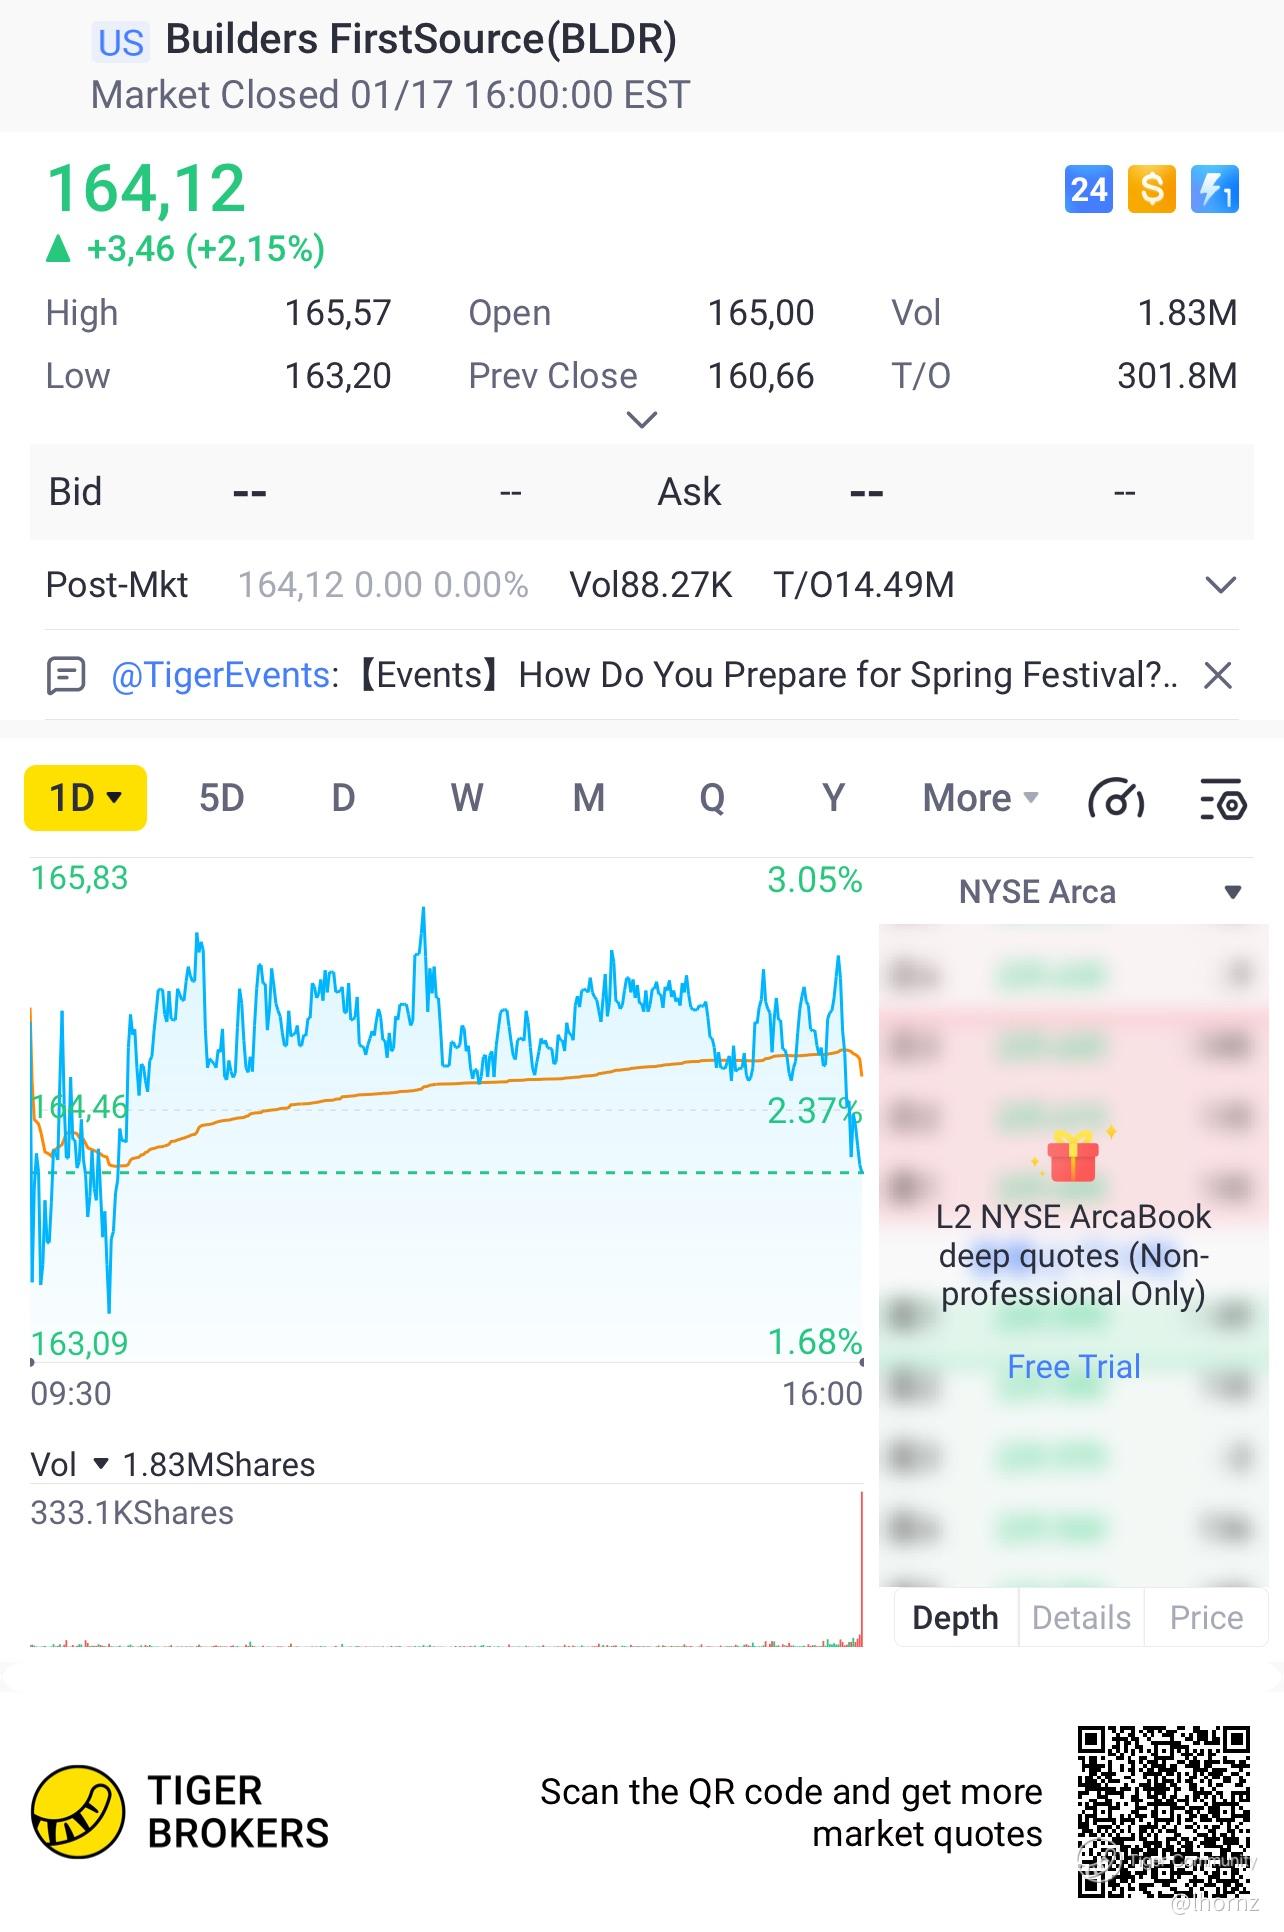Screen dimensions: 1284x1932
Task: Tap the orange dollar sign badge
Action: (x=1151, y=189)
